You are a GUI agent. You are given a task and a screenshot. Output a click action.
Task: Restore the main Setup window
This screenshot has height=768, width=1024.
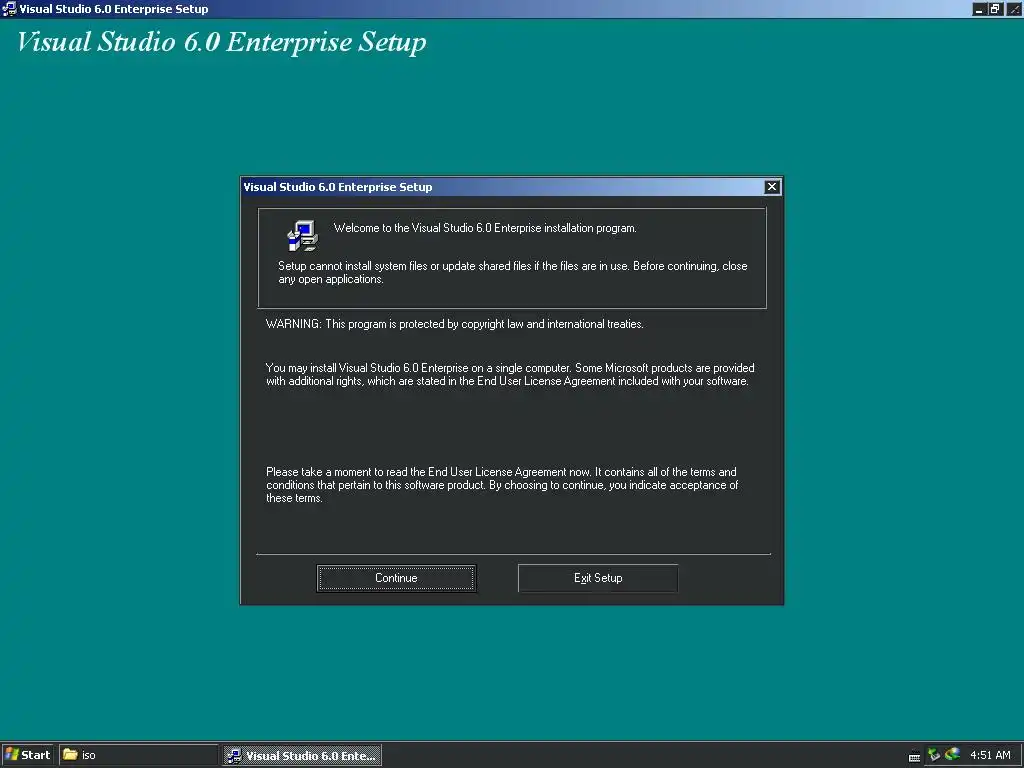pyautogui.click(x=995, y=9)
